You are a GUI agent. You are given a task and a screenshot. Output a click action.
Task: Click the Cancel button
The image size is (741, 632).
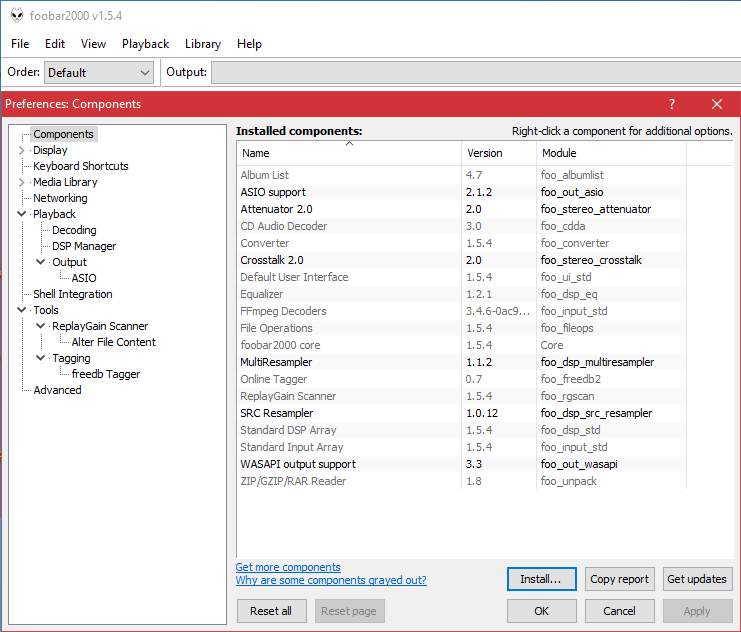tap(620, 611)
